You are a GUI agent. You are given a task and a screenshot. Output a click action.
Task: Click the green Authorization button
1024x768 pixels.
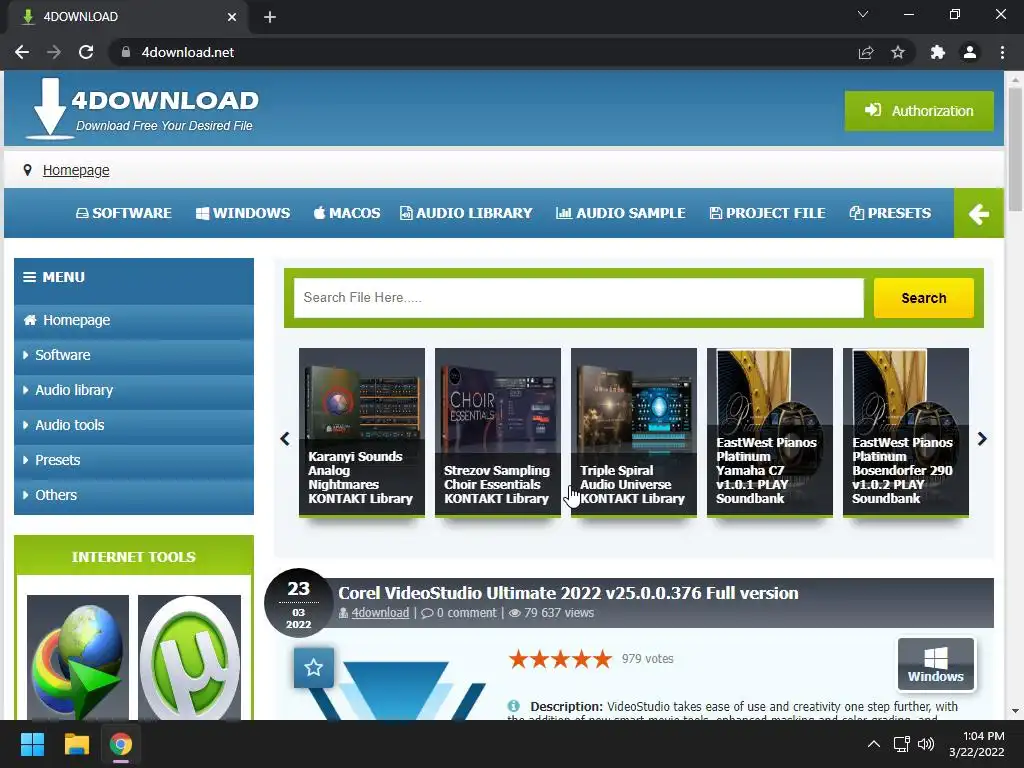[919, 111]
